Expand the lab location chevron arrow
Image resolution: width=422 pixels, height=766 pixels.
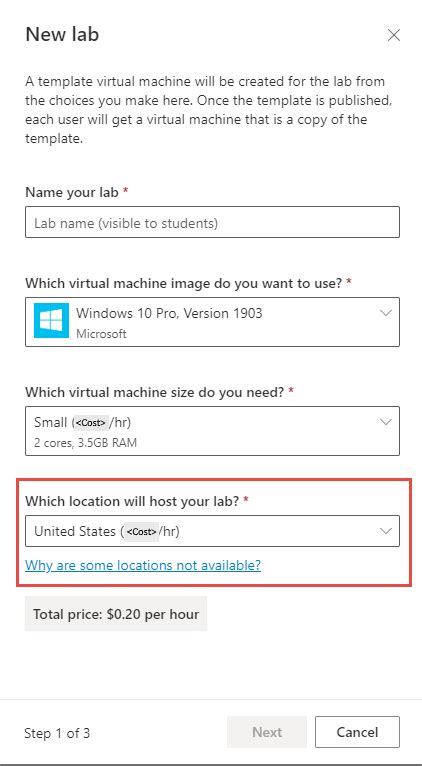click(x=386, y=531)
